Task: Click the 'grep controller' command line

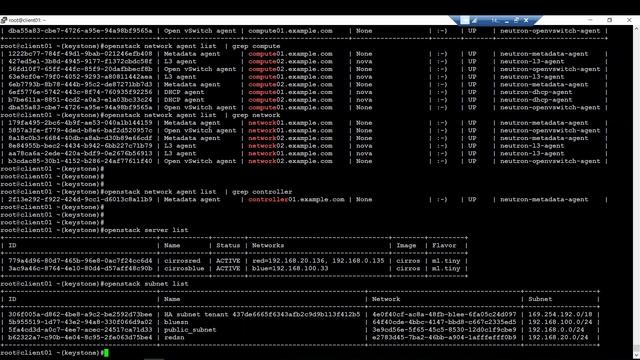Action: click(198, 192)
